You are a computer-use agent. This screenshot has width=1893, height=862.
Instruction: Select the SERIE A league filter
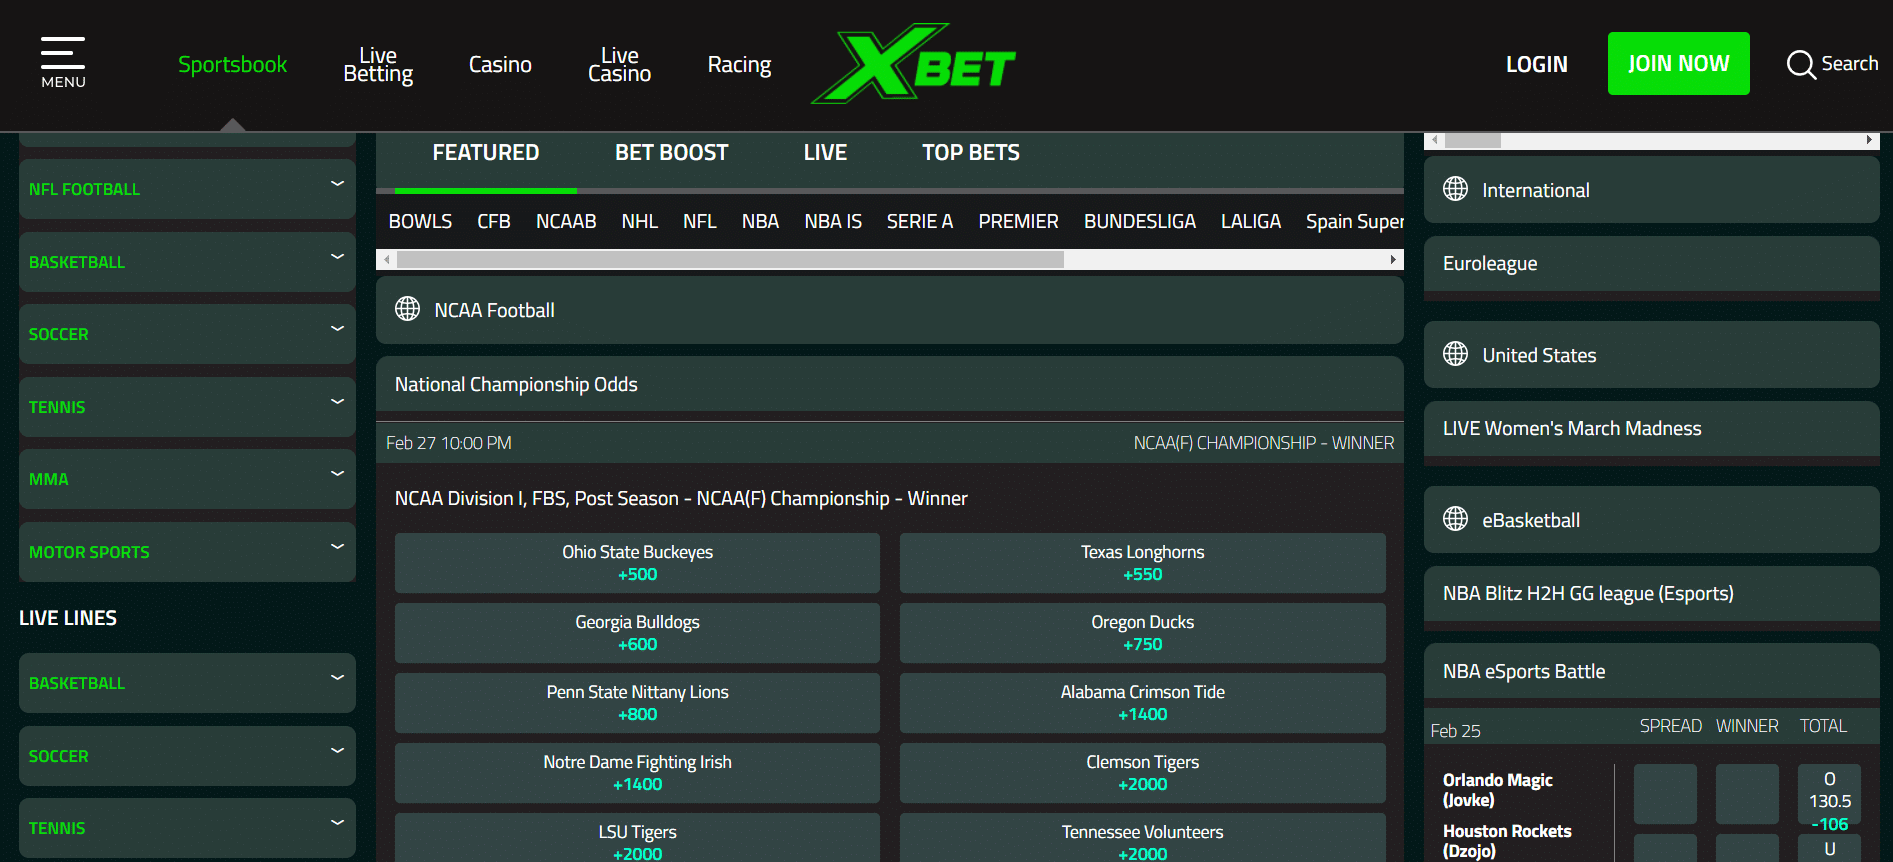coord(920,221)
